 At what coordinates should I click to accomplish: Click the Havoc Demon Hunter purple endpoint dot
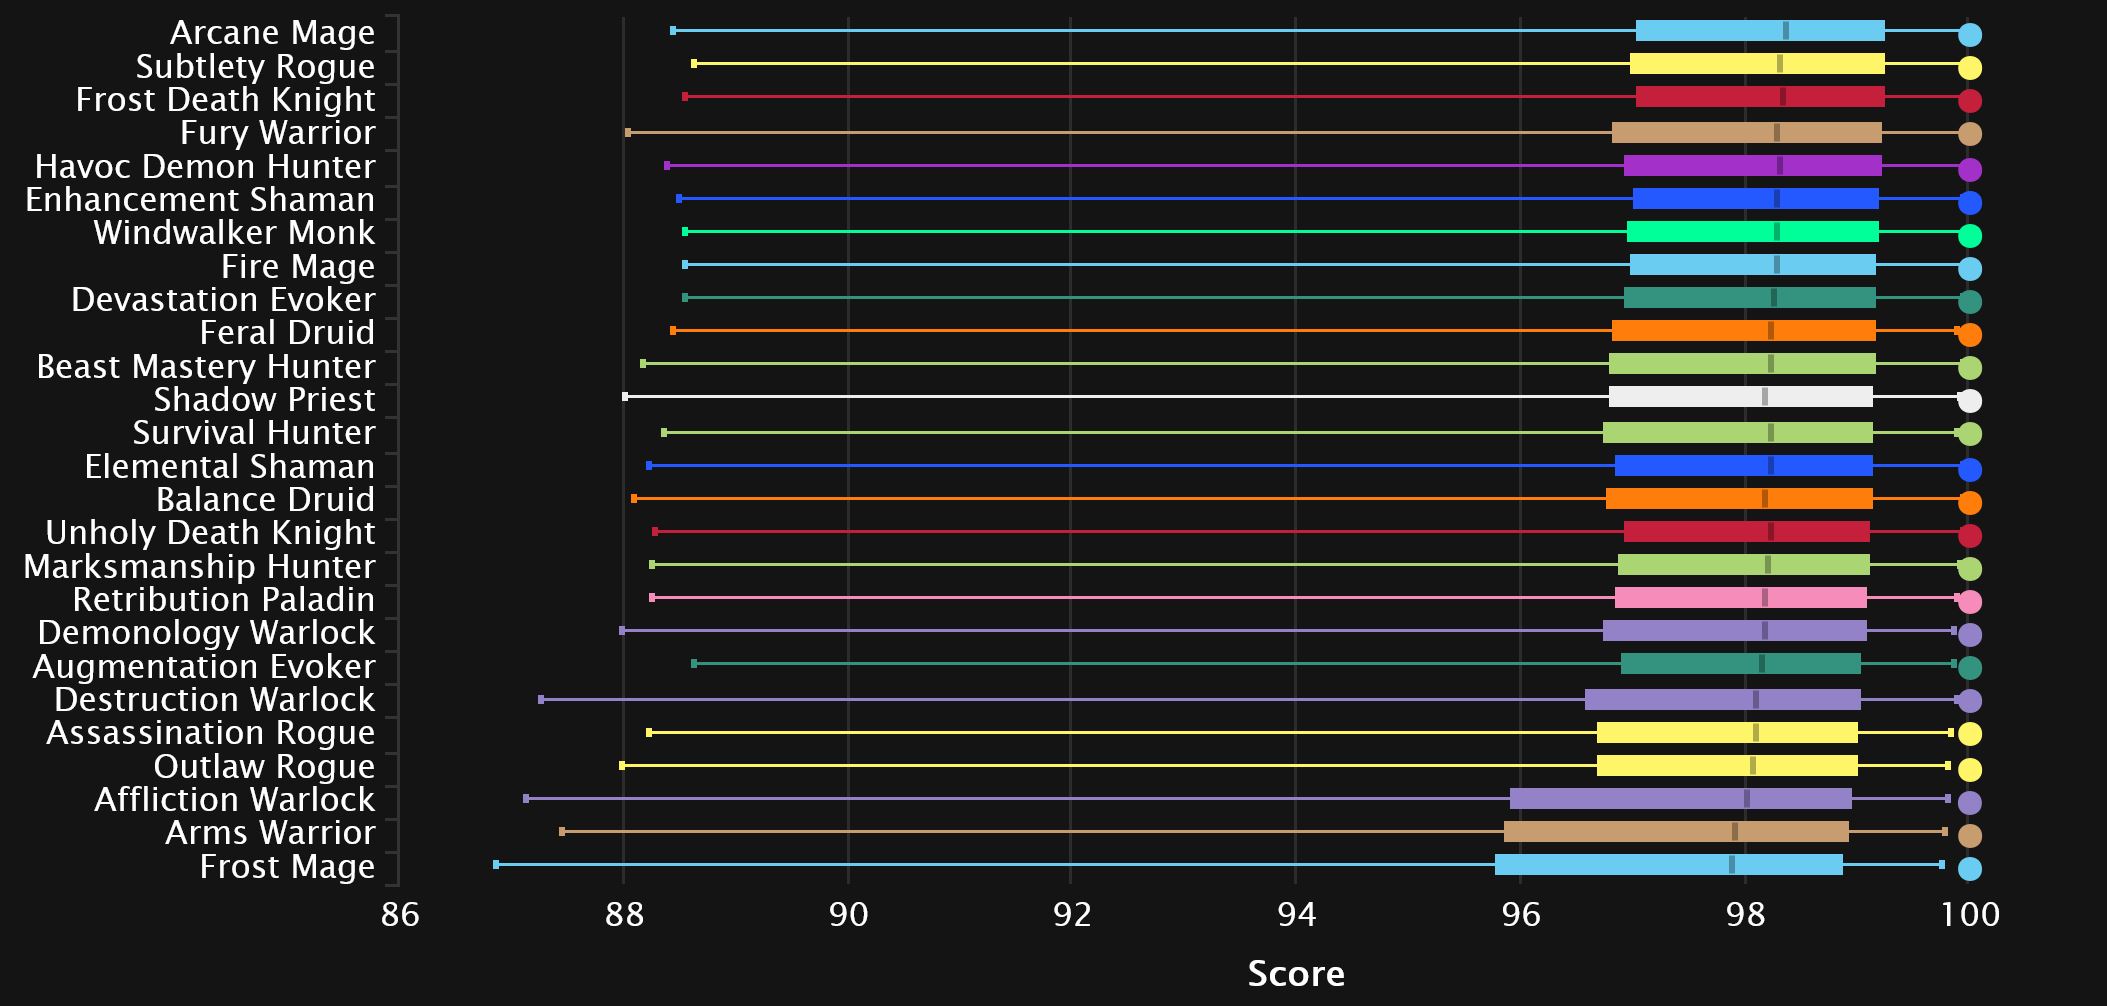(1969, 169)
